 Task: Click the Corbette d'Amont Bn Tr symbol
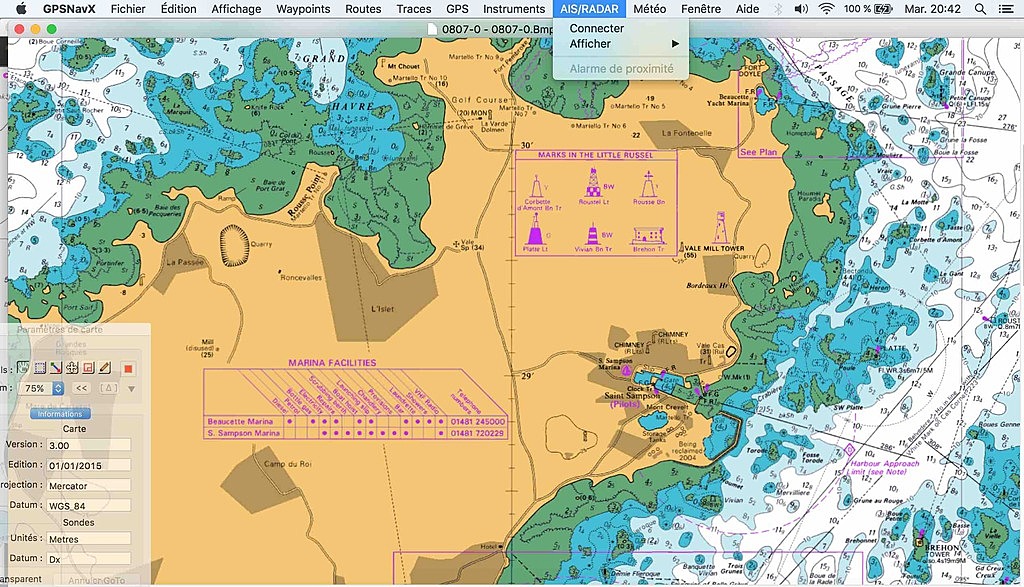[x=536, y=185]
